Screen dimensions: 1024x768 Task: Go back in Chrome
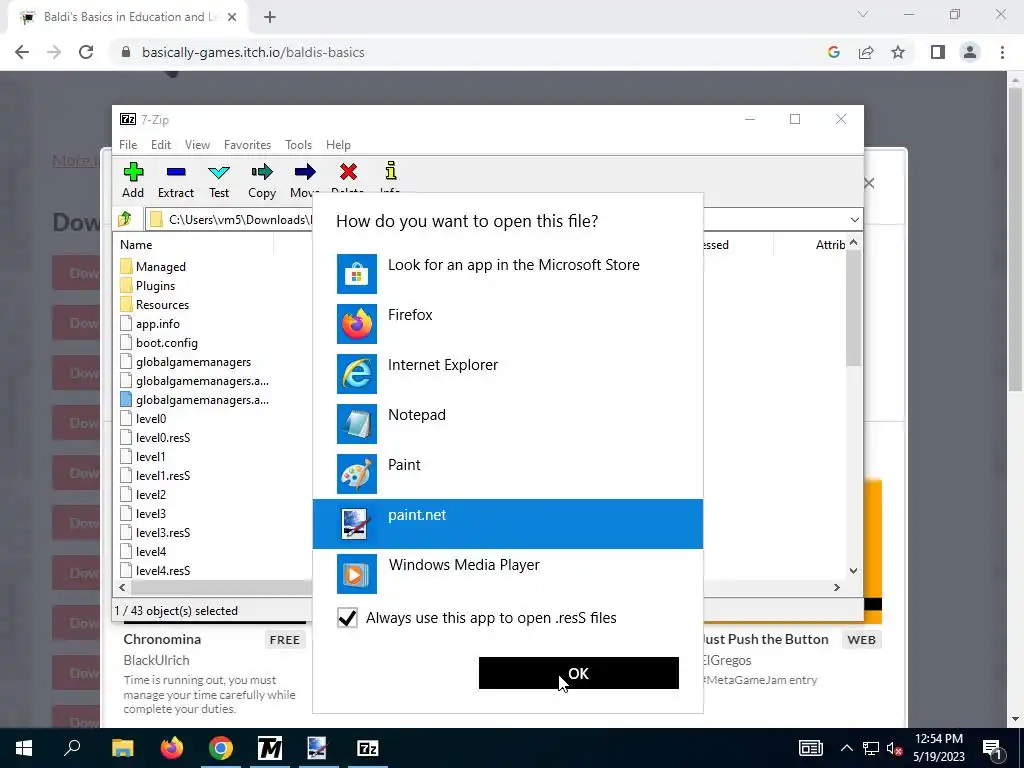pyautogui.click(x=22, y=52)
